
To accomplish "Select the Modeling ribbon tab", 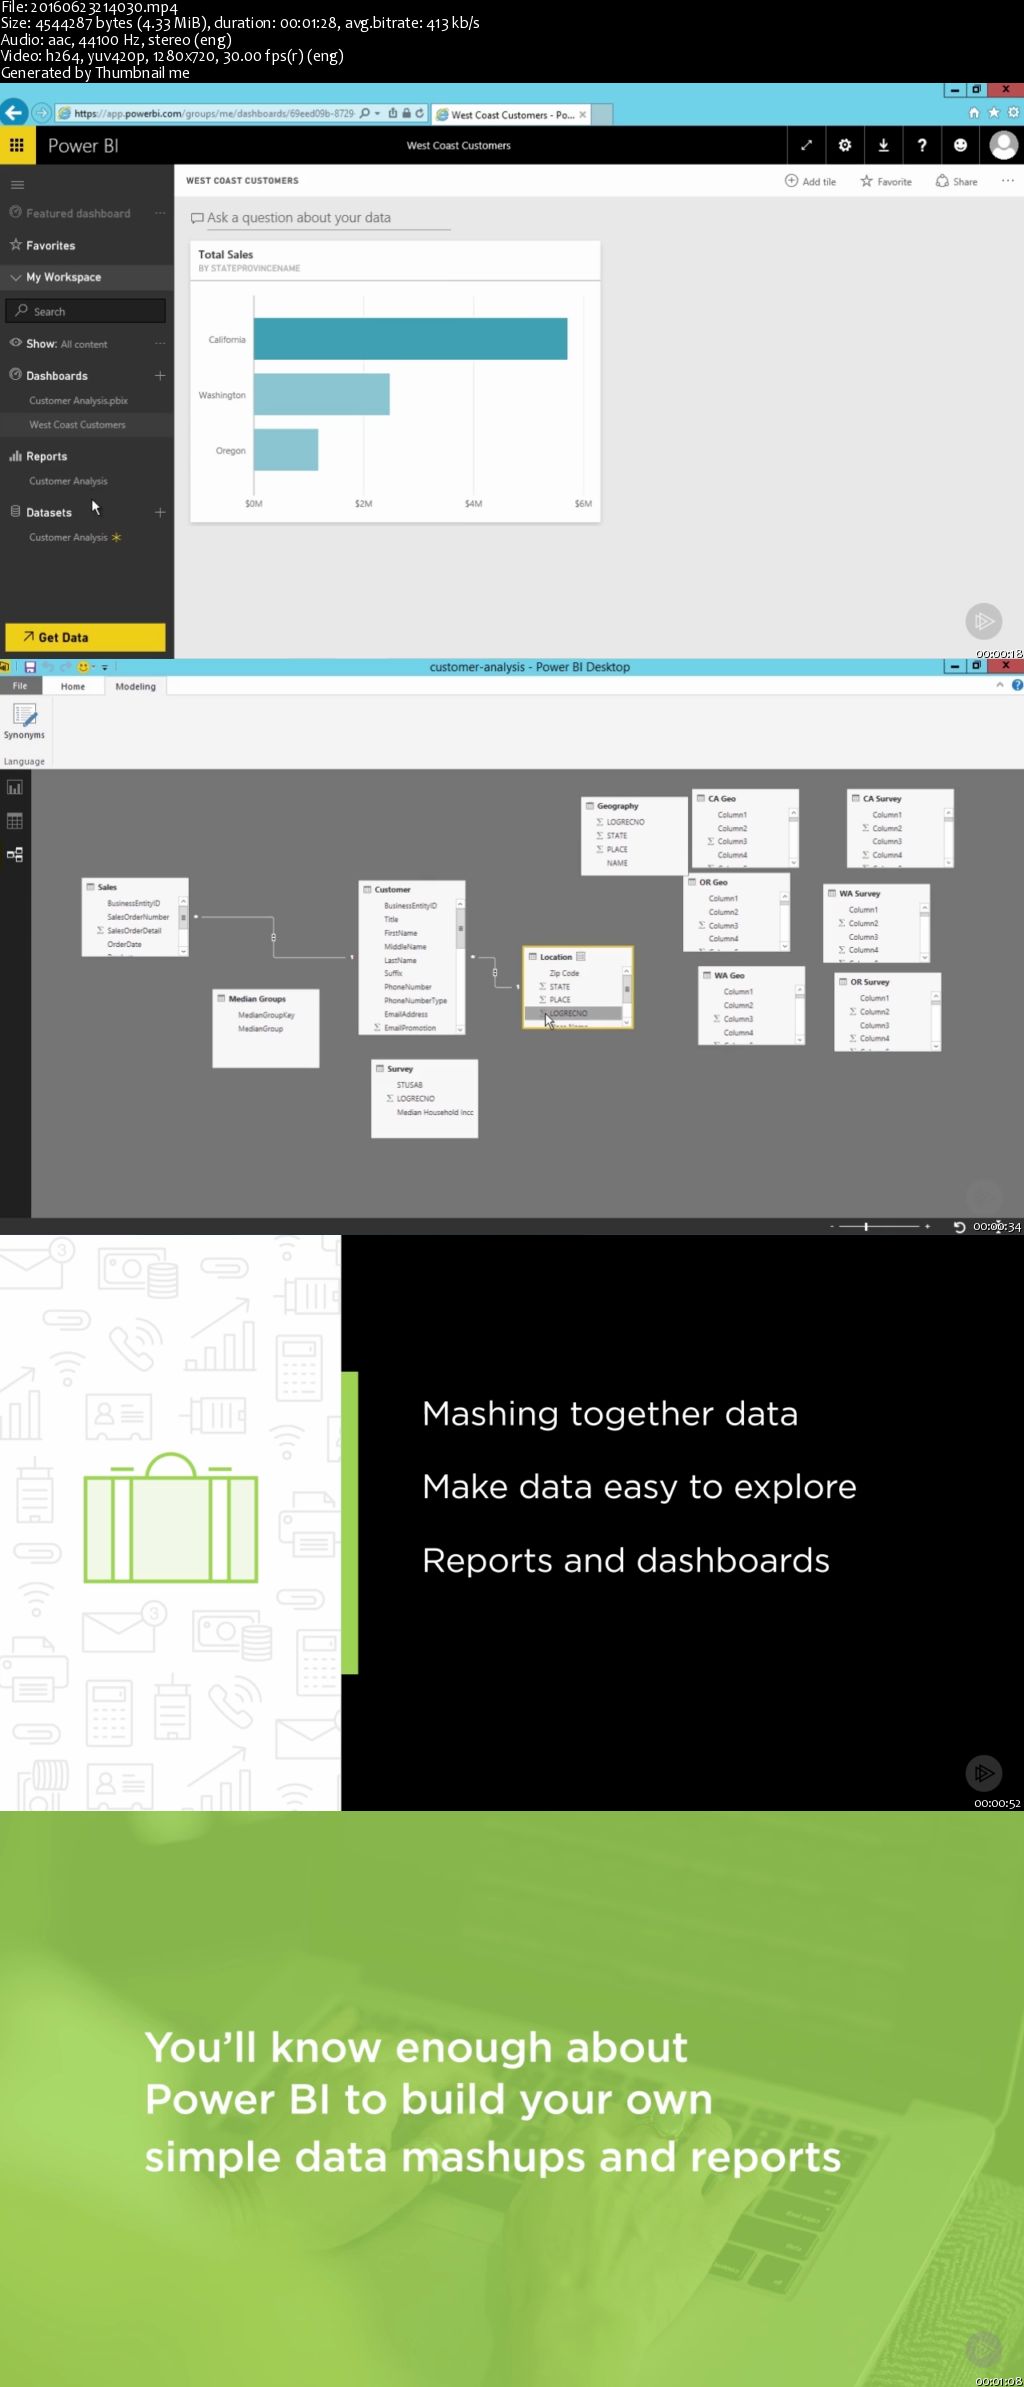I will pos(135,686).
